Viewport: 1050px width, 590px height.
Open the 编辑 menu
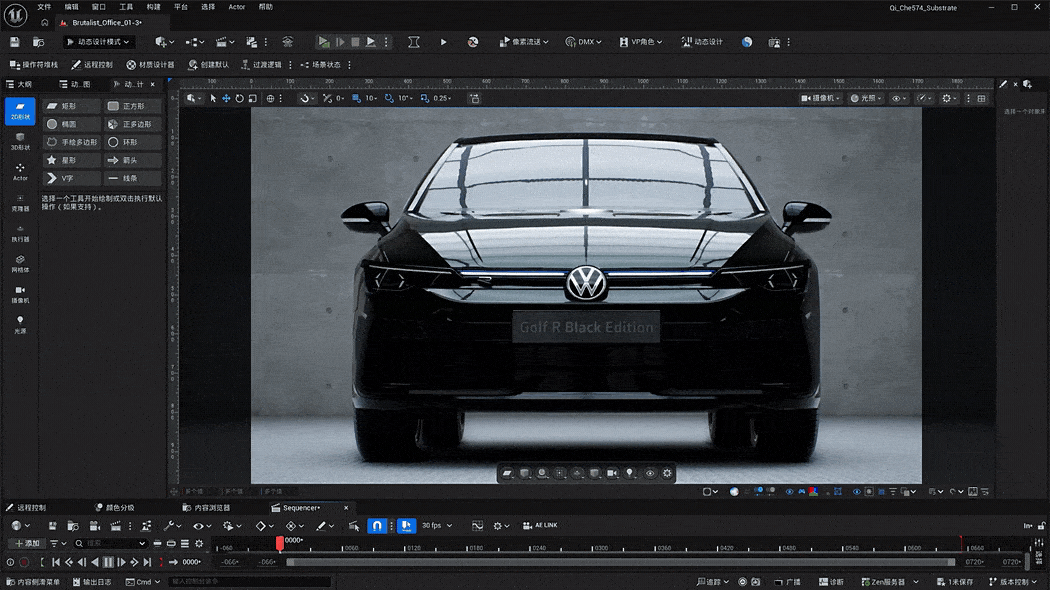point(72,7)
